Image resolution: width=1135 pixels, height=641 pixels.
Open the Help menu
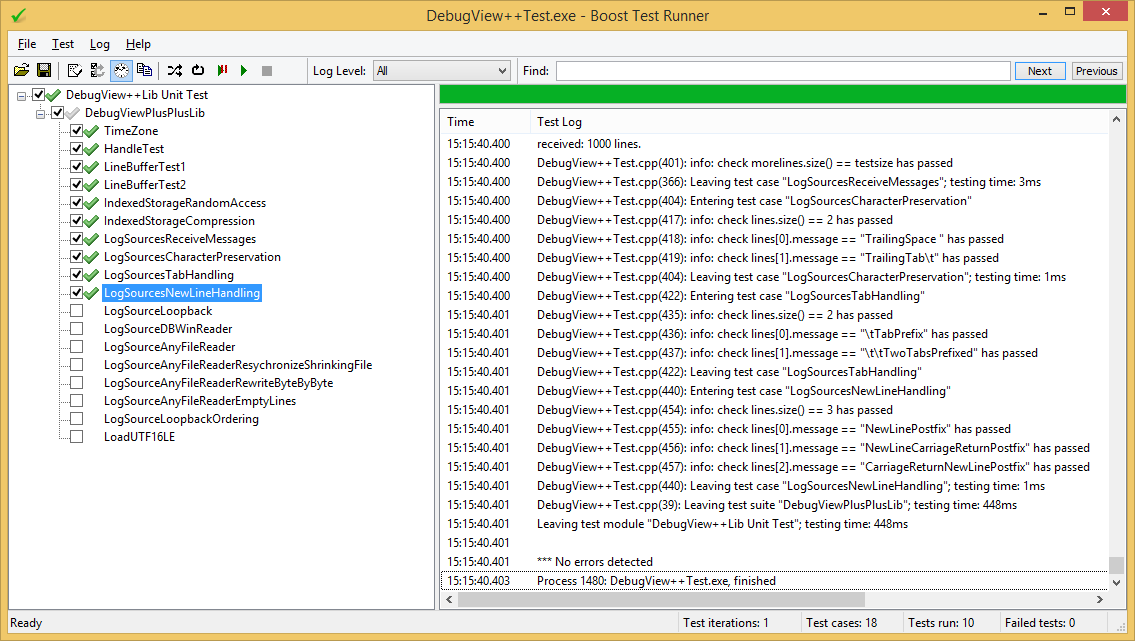pos(138,44)
